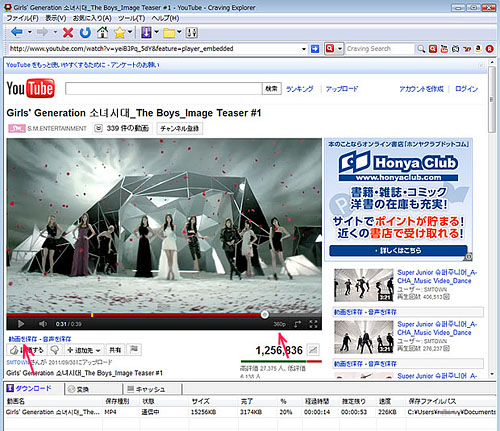Open the 追加先 add-to dropdown
Screen dimensions: 500x431
(84, 350)
